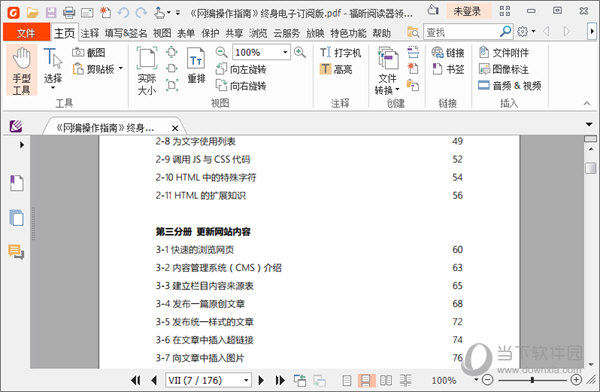Switch to facing pages view

[386, 380]
